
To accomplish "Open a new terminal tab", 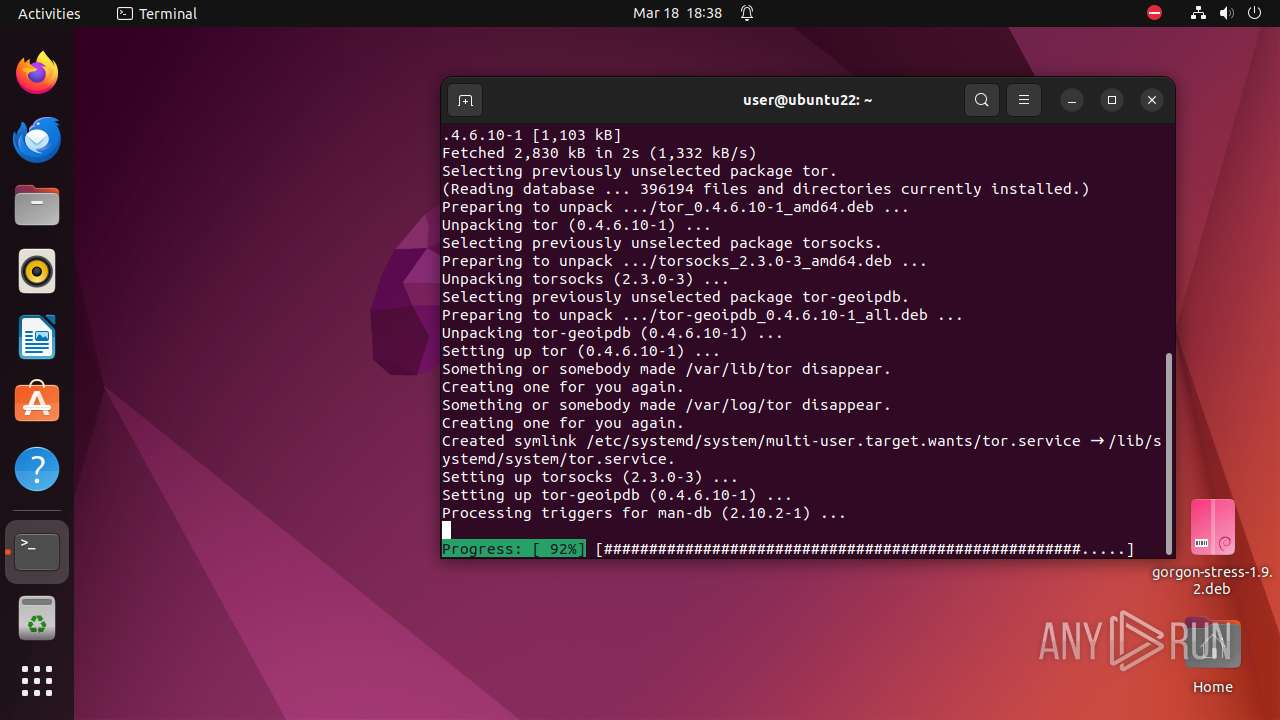I will pyautogui.click(x=465, y=100).
